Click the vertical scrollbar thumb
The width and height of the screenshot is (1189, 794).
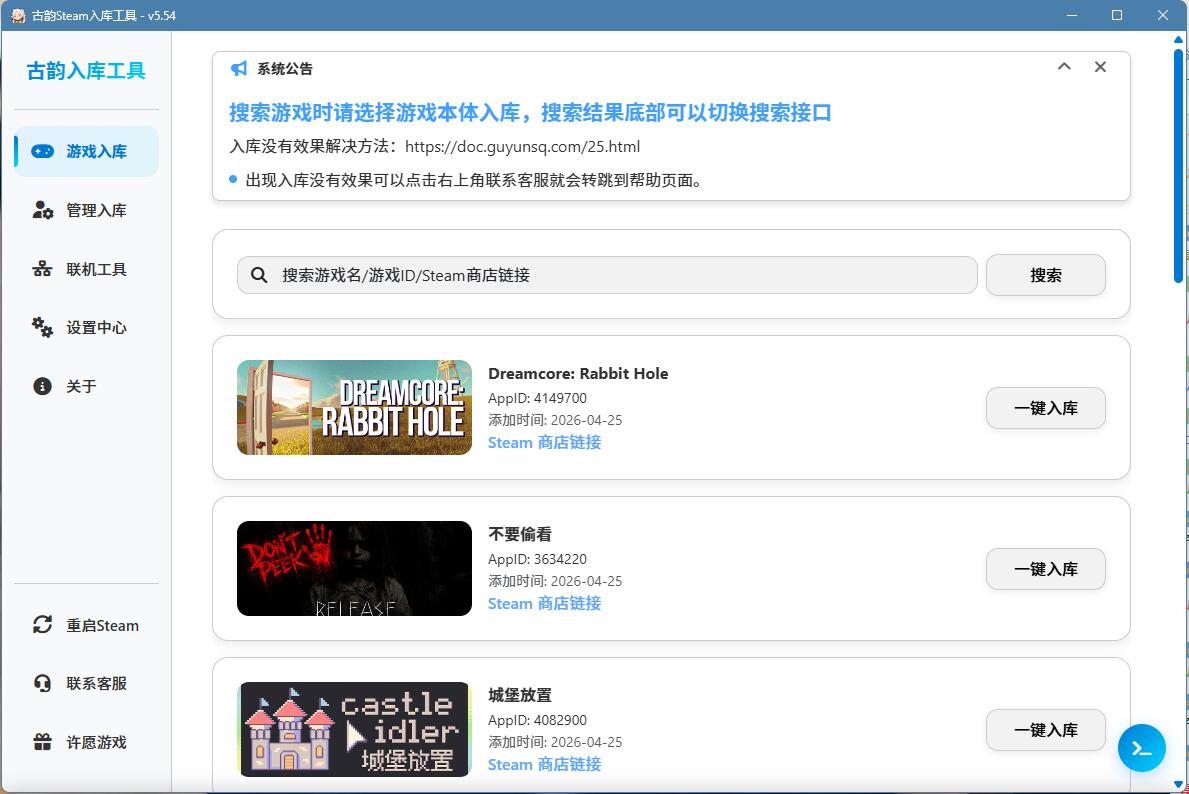[1178, 167]
